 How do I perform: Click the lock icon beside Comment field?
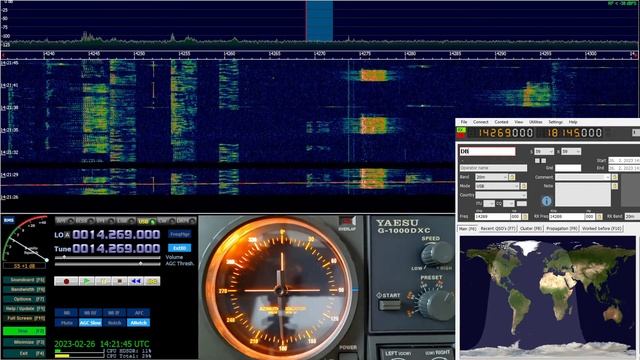click(x=615, y=177)
